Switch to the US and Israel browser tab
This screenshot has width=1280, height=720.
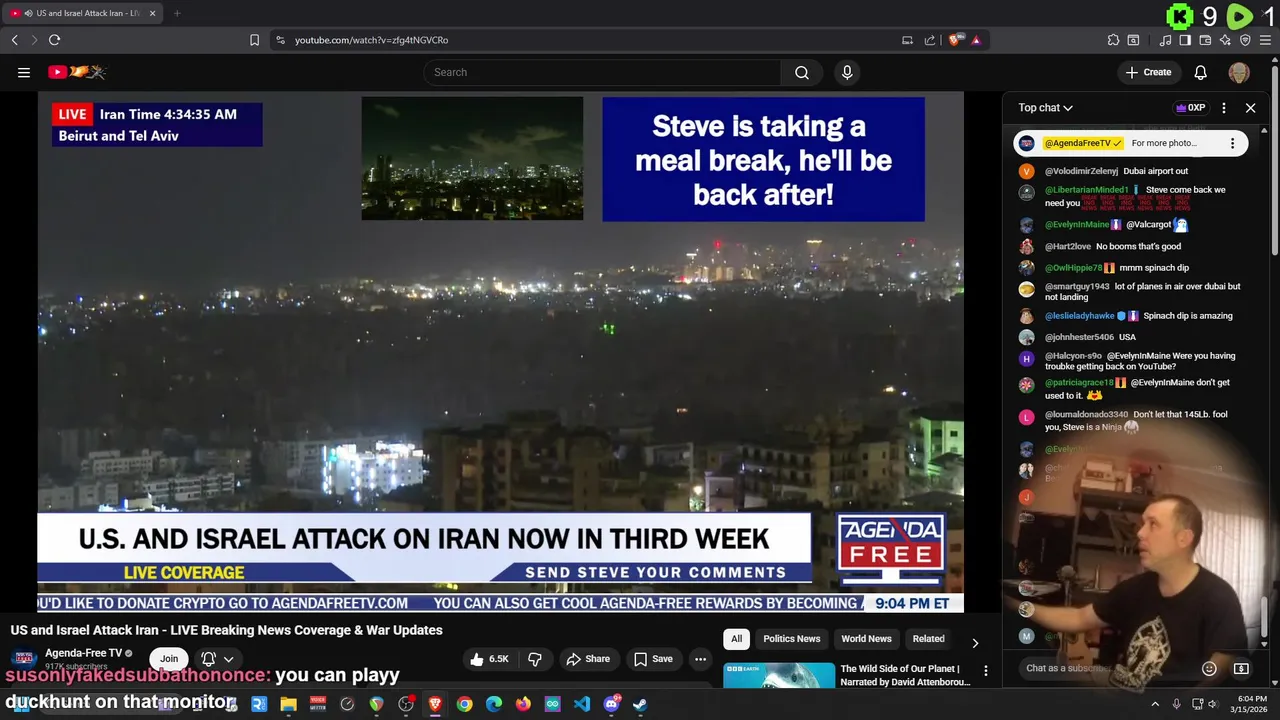tap(80, 13)
